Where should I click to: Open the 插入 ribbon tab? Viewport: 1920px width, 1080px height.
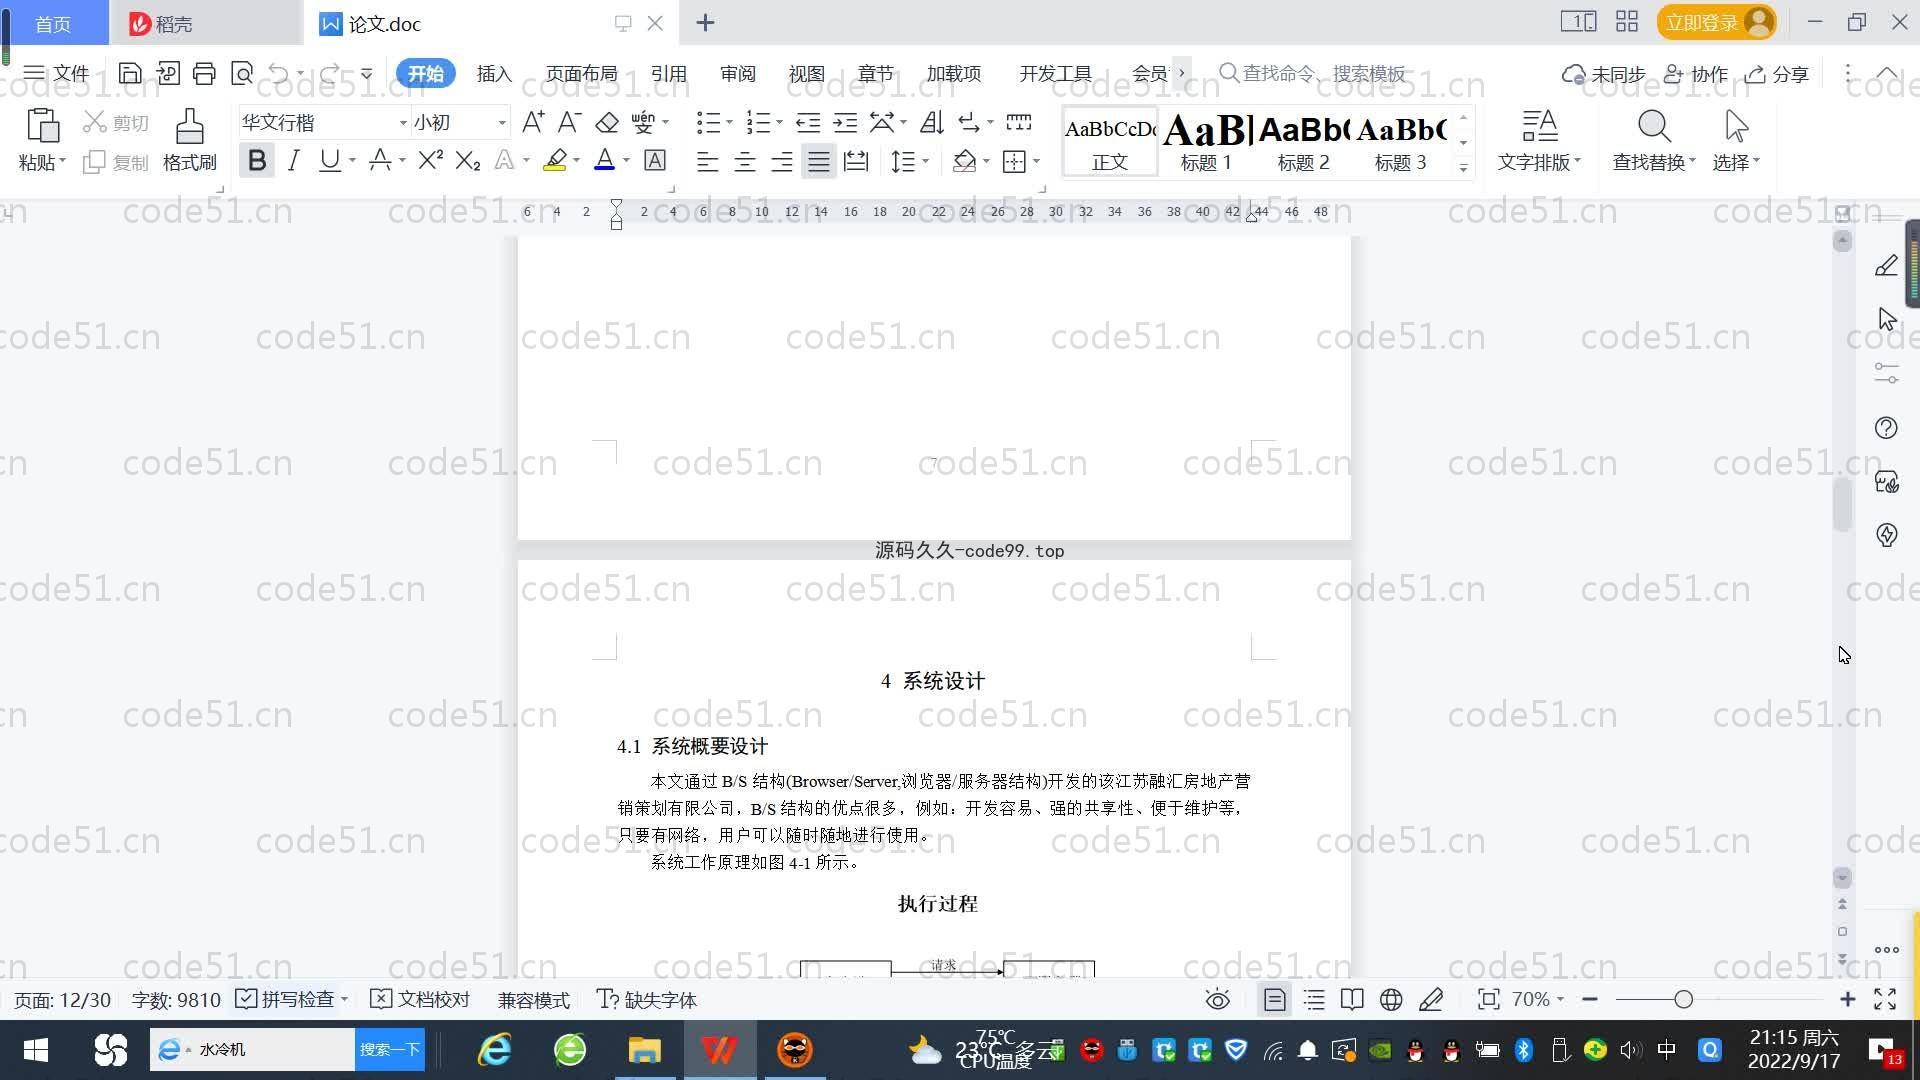(x=494, y=74)
